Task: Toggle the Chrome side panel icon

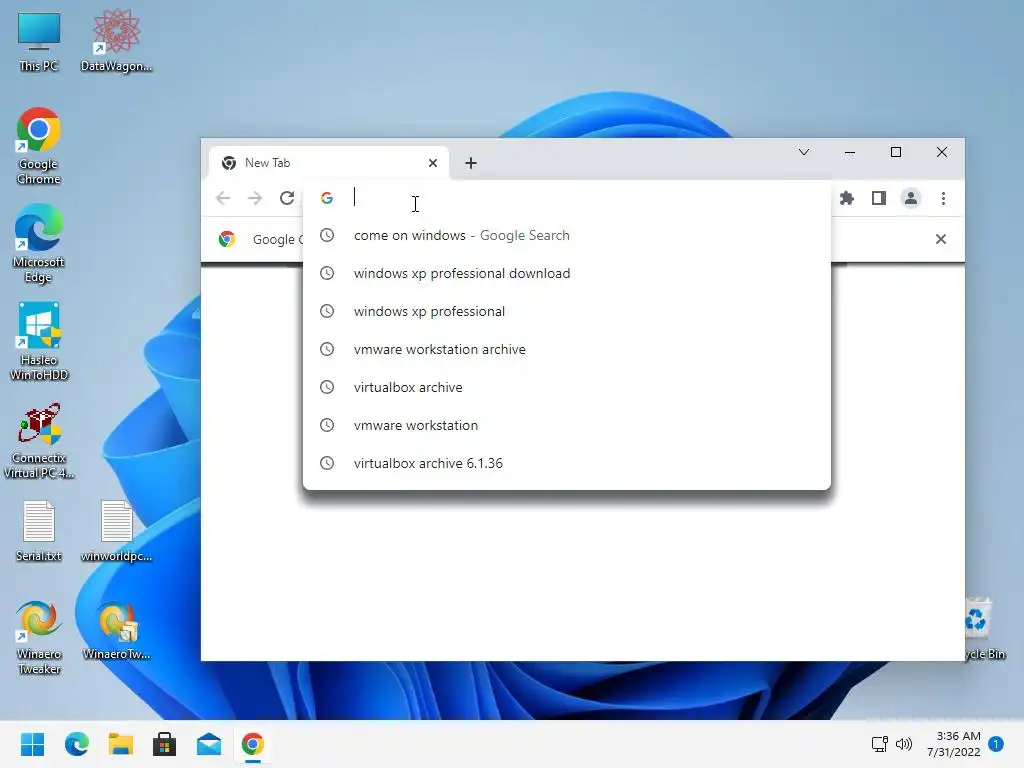Action: pos(879,198)
